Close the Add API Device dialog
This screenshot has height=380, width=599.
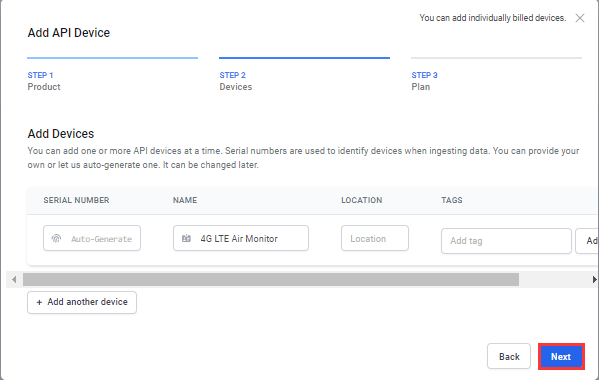point(580,18)
